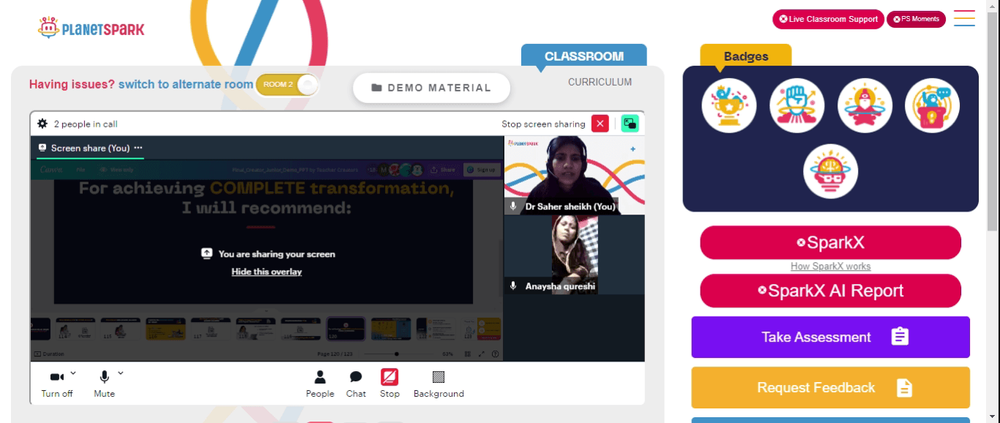Click the PlanetSpark logo
This screenshot has width=1000, height=423.
[x=91, y=28]
